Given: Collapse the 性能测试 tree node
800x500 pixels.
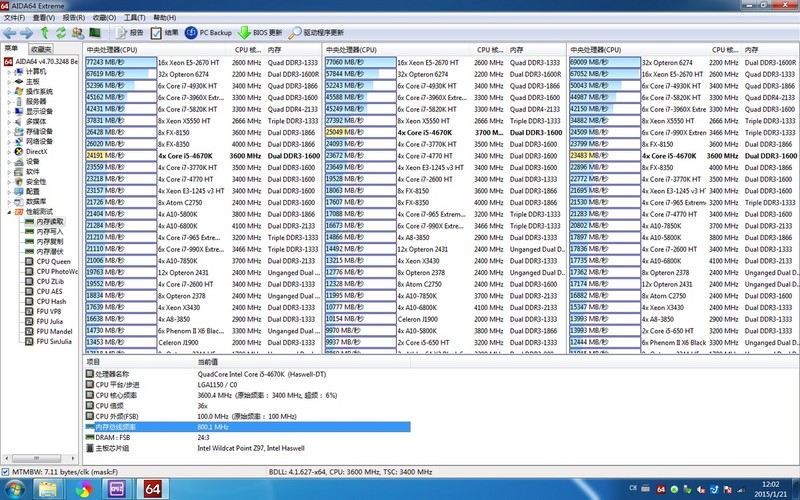Looking at the screenshot, I should [9, 211].
